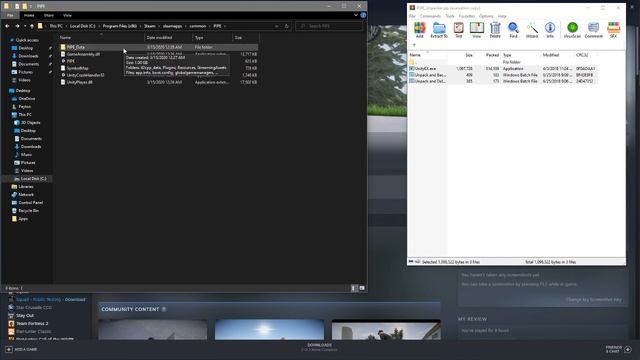
Task: Click the Search PIPE box in Explorer
Action: (329, 26)
